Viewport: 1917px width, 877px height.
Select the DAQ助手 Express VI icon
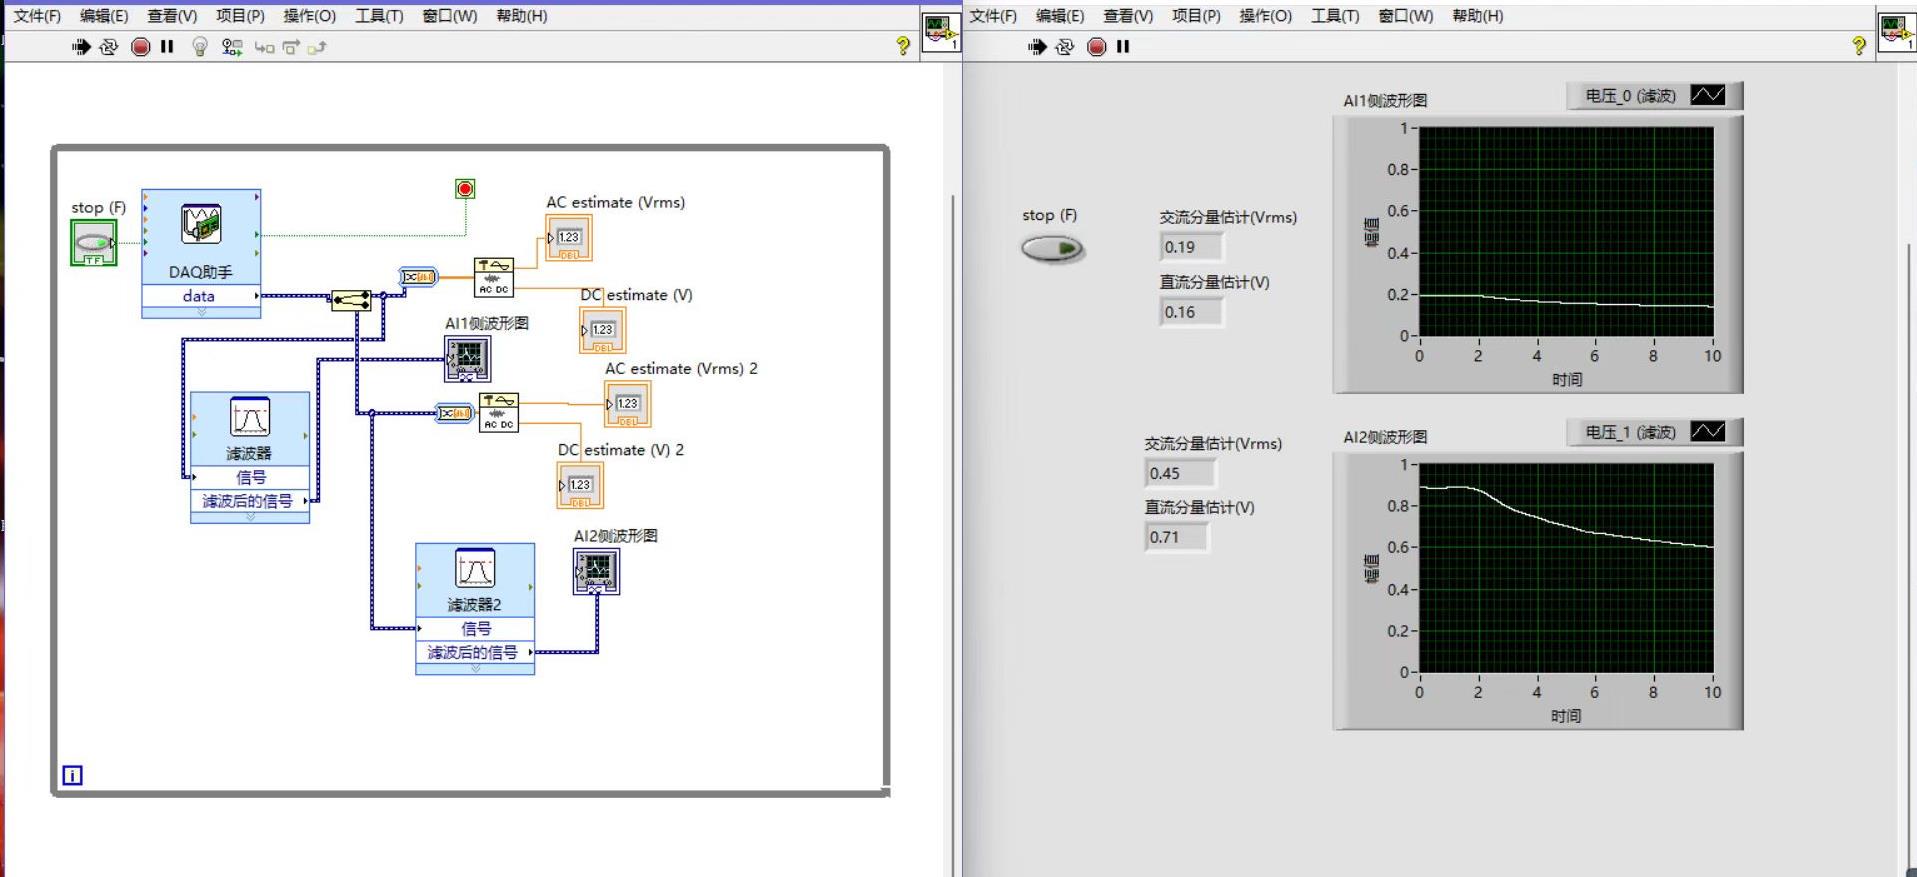click(x=201, y=224)
